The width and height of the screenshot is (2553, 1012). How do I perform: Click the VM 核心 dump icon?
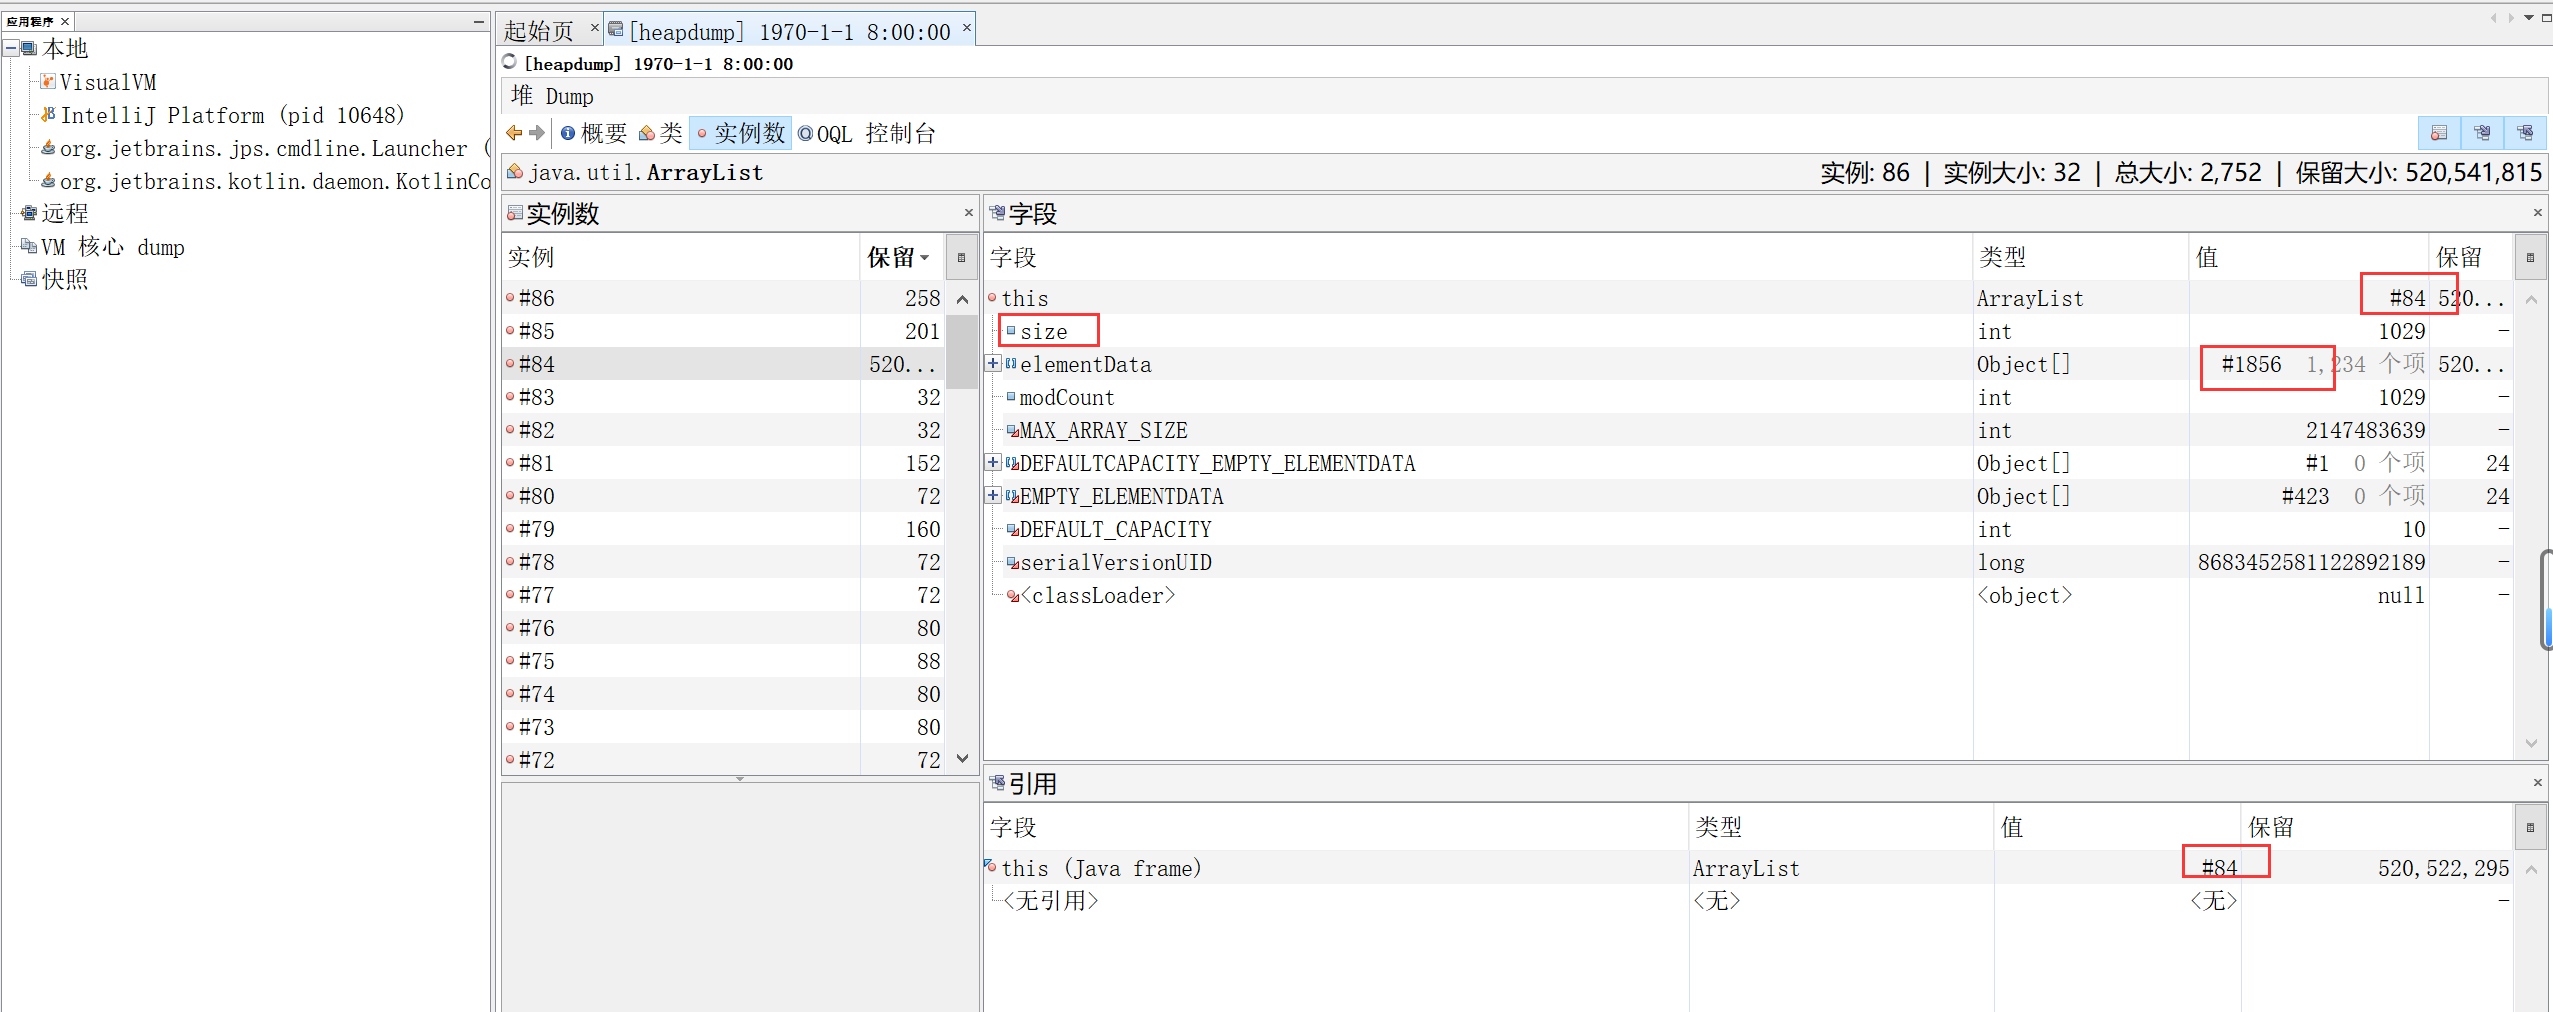click(29, 246)
